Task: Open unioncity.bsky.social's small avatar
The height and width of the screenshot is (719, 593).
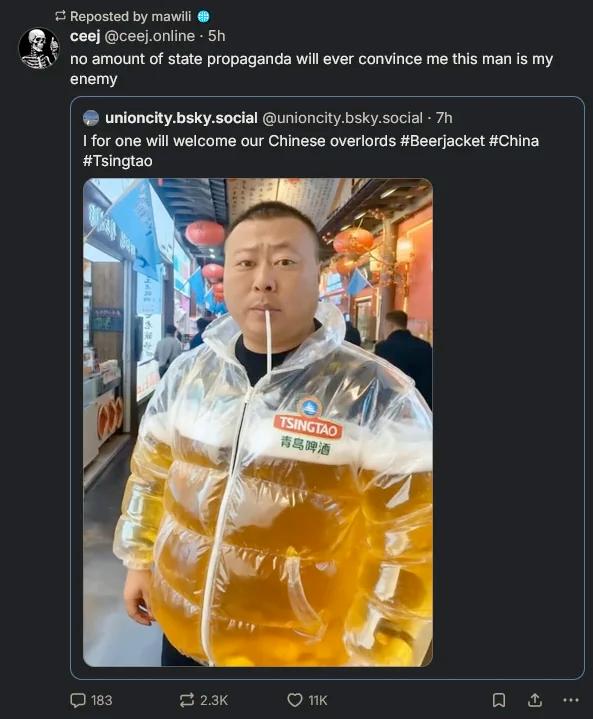Action: tap(91, 118)
